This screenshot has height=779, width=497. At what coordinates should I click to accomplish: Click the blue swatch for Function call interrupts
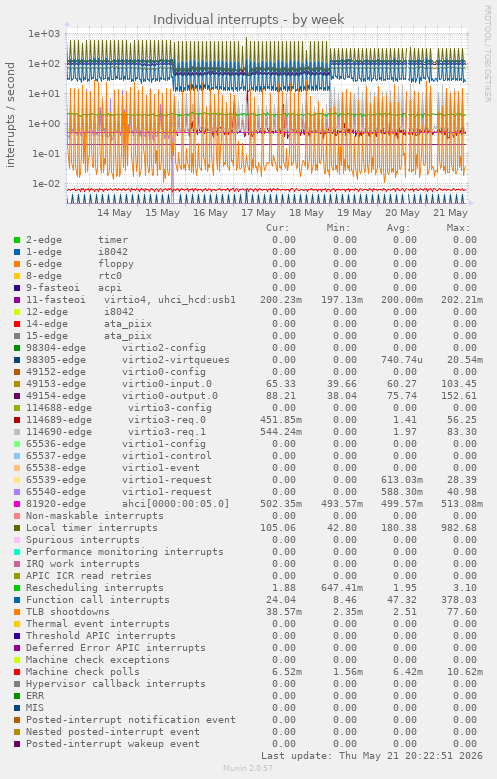tap(17, 600)
